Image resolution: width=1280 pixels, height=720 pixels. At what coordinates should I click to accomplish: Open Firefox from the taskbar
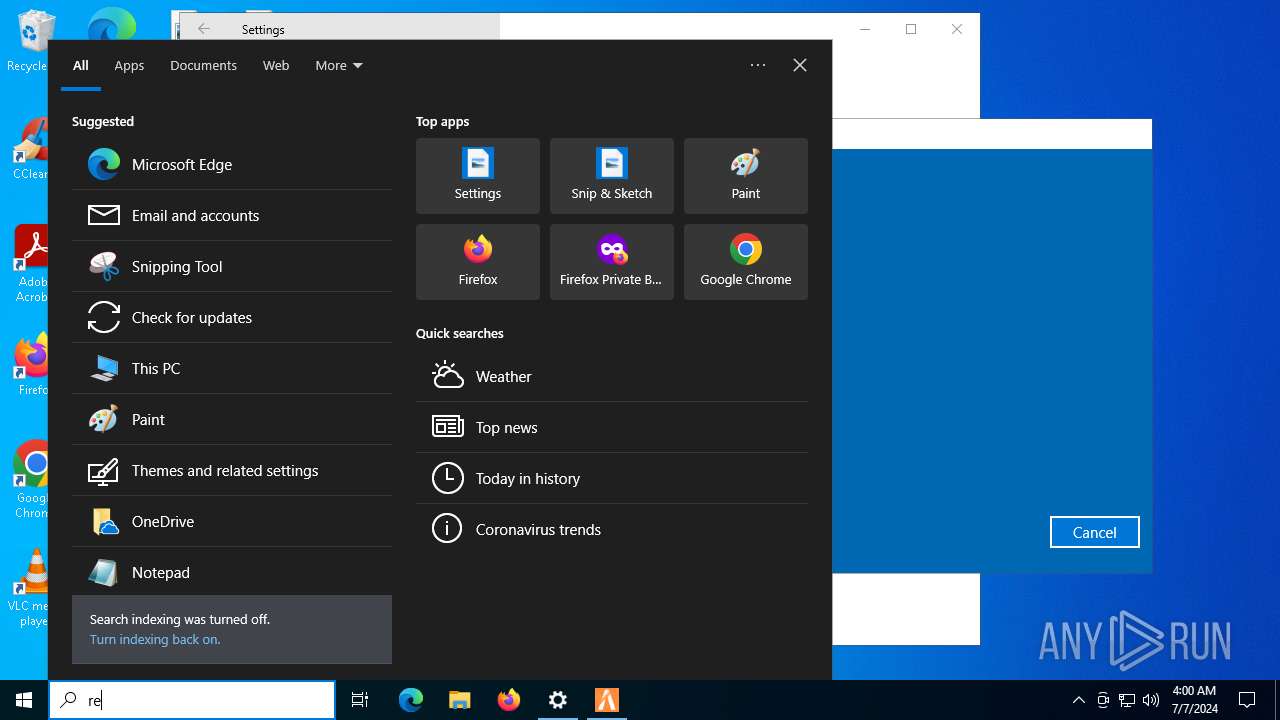click(509, 700)
